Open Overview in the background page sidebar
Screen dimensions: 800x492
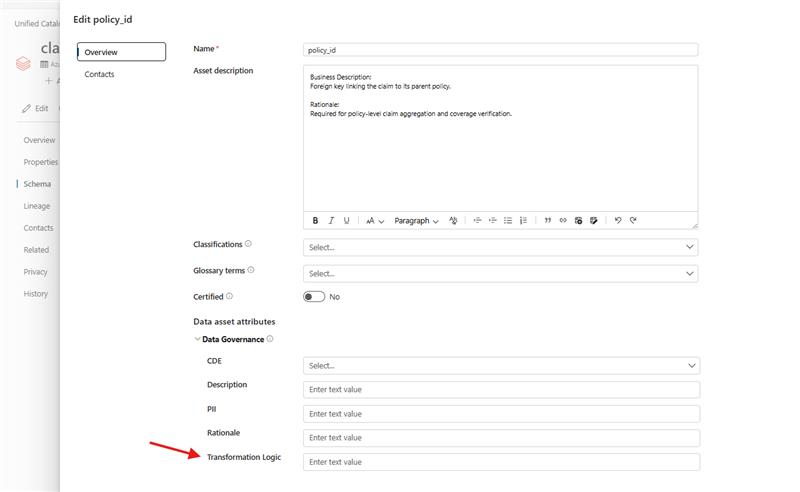(39, 140)
